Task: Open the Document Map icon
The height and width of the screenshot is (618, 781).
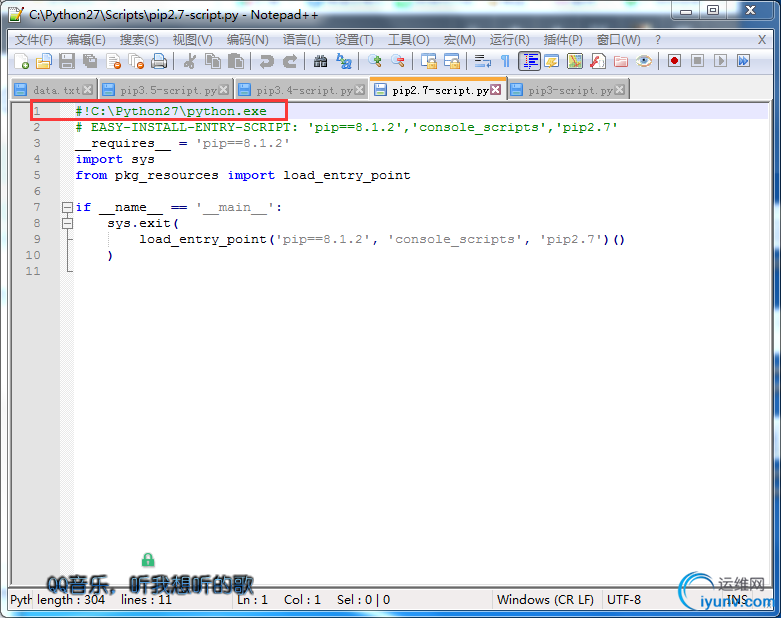Action: click(x=575, y=61)
